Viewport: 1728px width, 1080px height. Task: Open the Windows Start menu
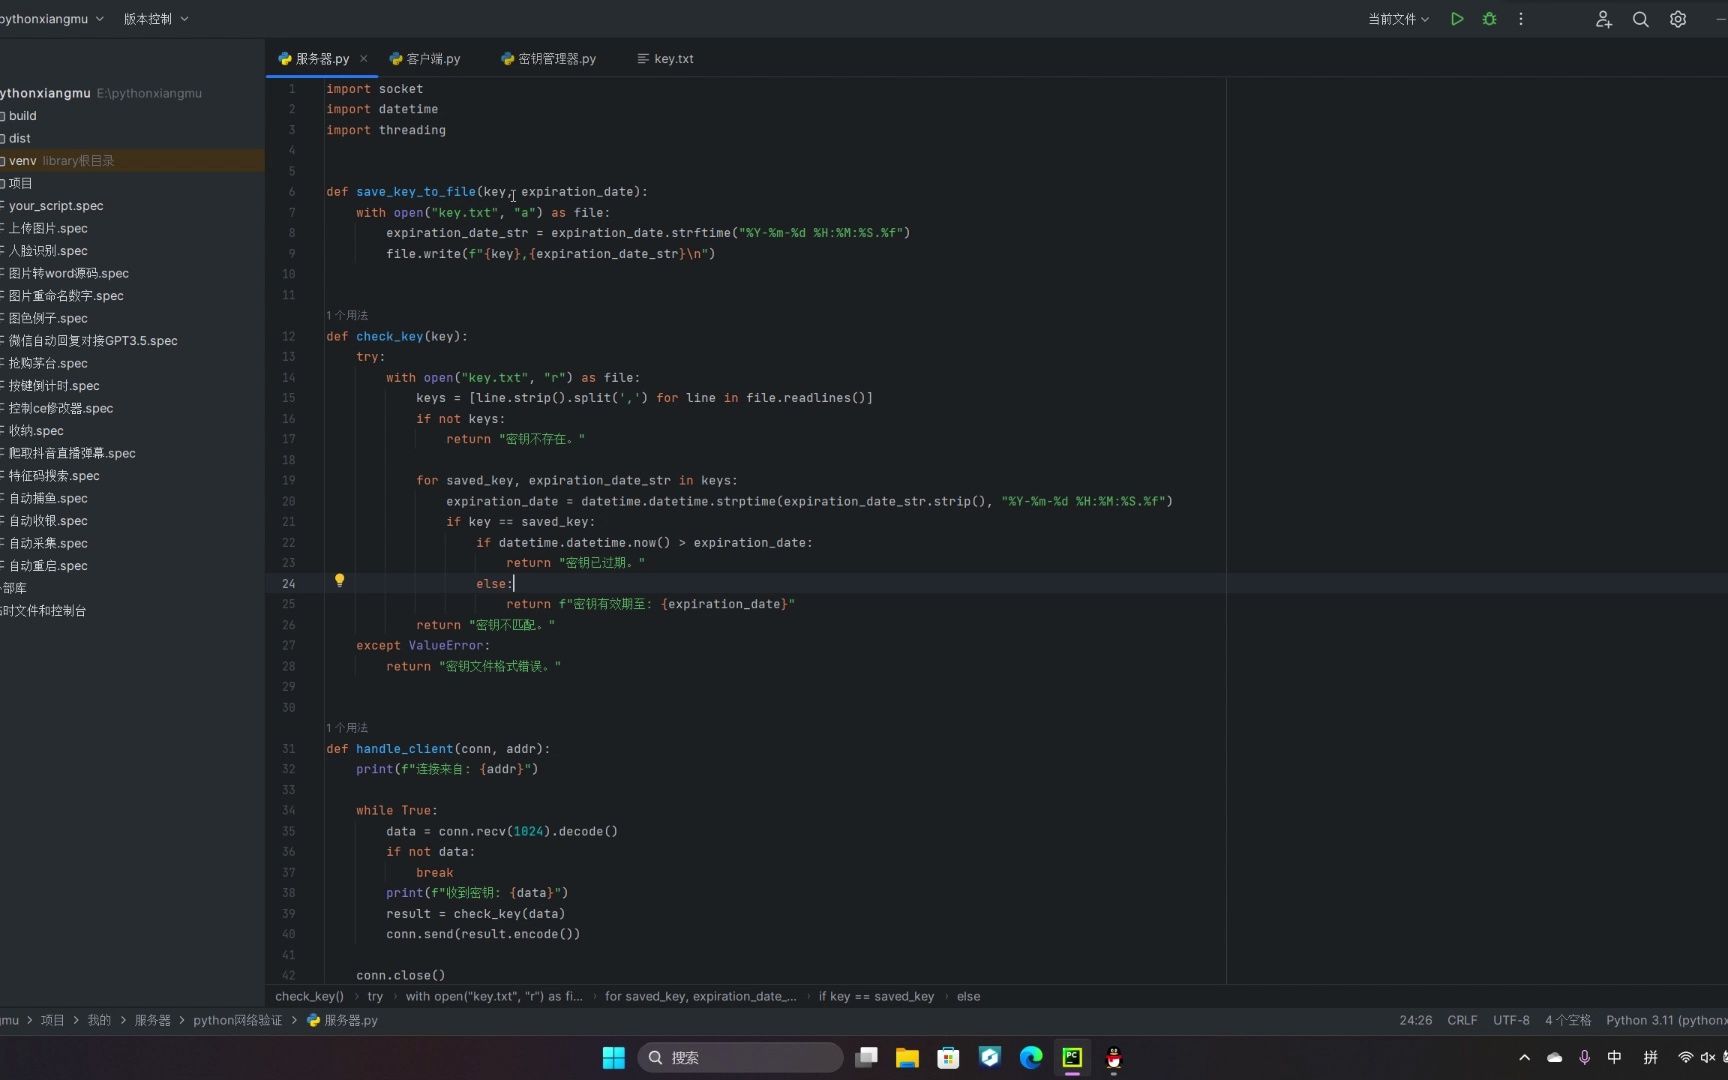point(614,1057)
